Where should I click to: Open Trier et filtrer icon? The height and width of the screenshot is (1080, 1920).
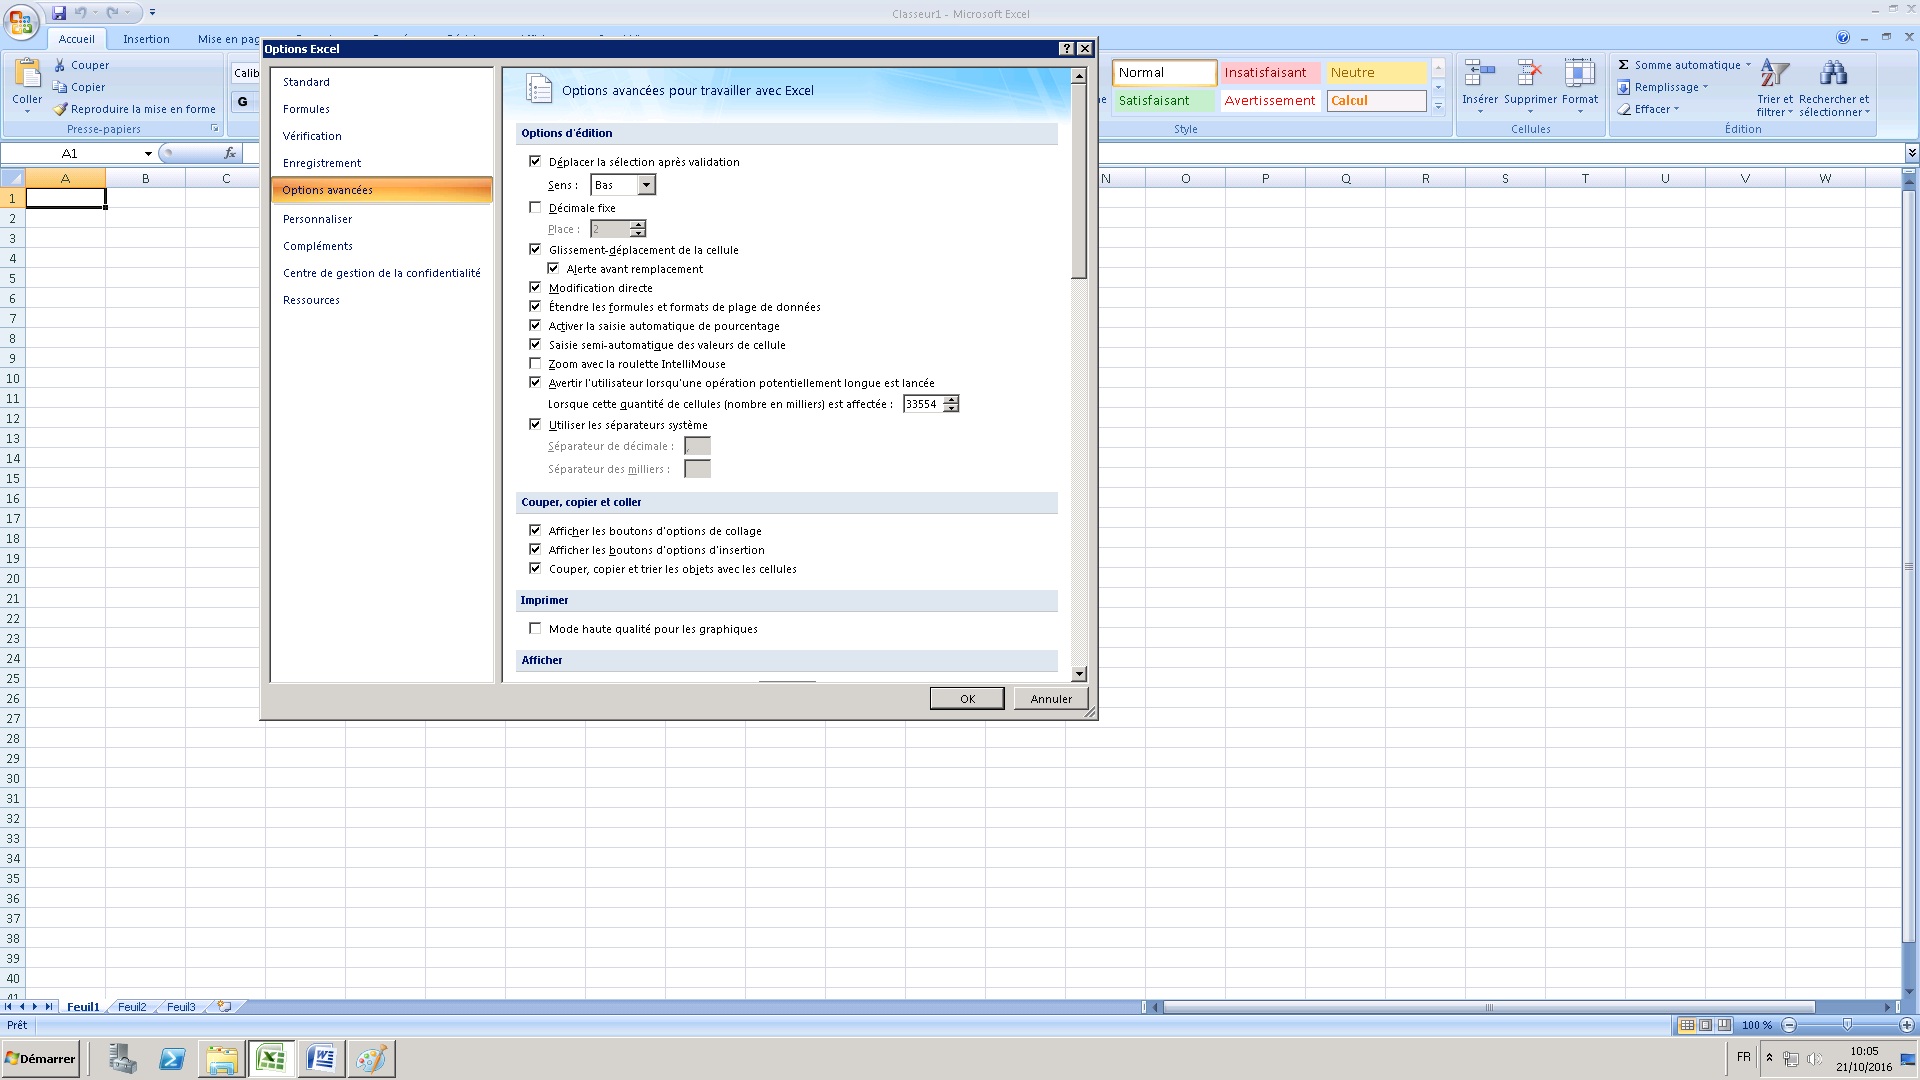click(x=1775, y=73)
